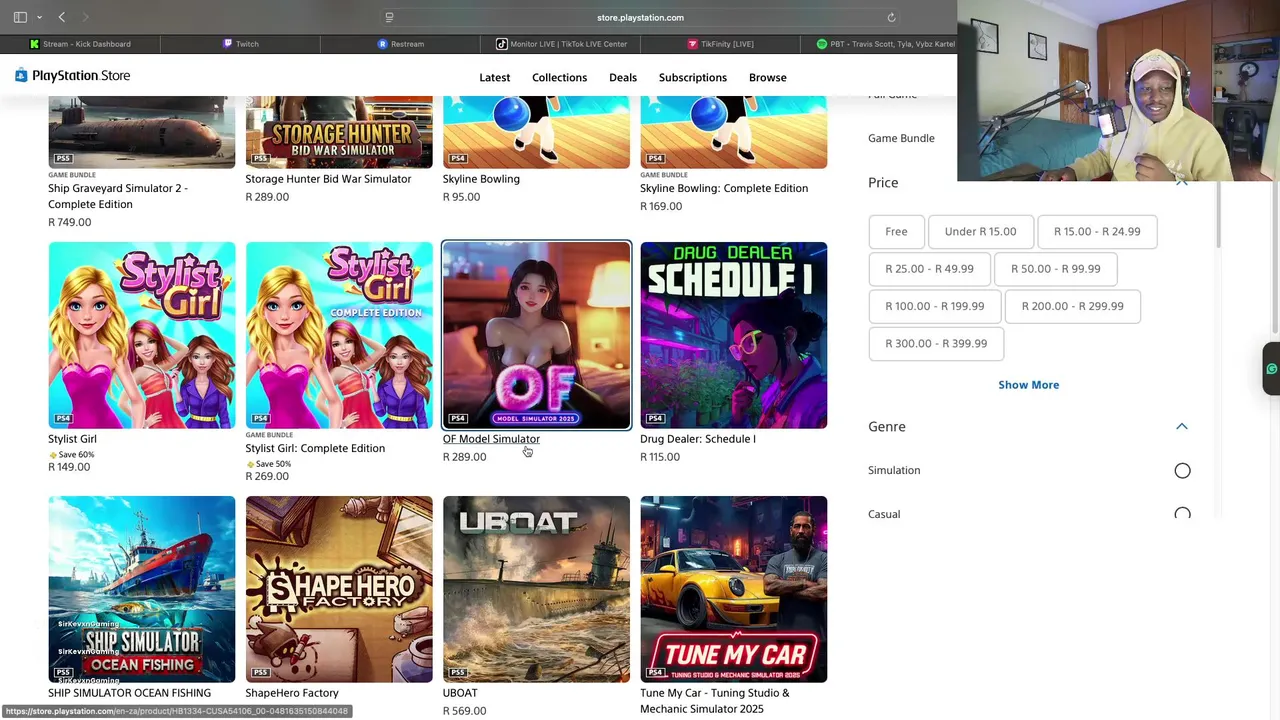This screenshot has height=720, width=1280.
Task: Select the R 50.00 - R 99.99 filter
Action: [x=1055, y=268]
